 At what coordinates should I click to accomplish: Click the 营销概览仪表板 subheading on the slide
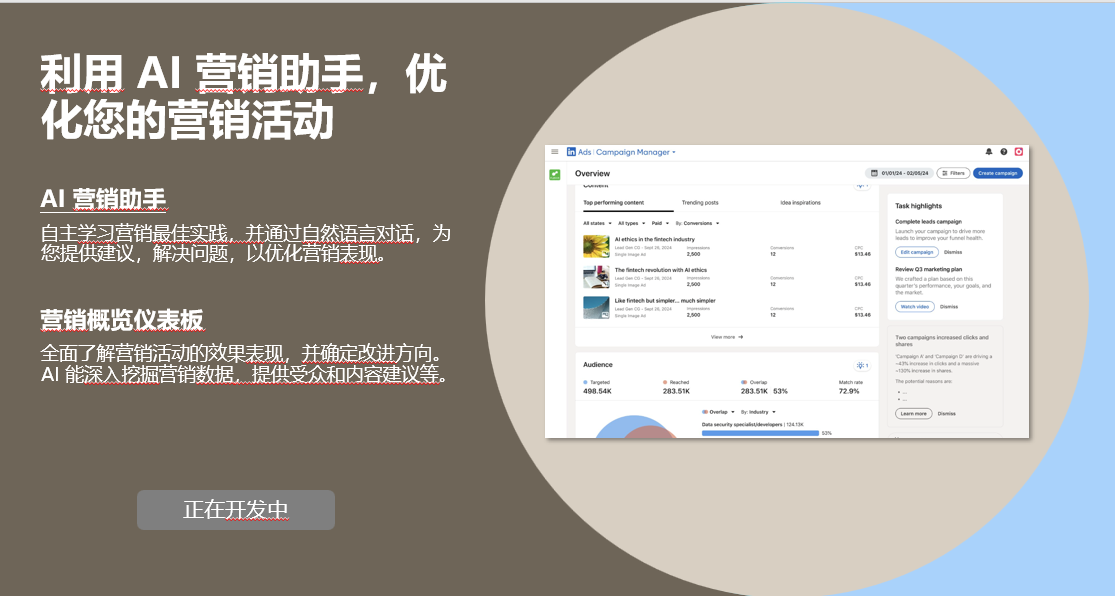click(x=122, y=319)
